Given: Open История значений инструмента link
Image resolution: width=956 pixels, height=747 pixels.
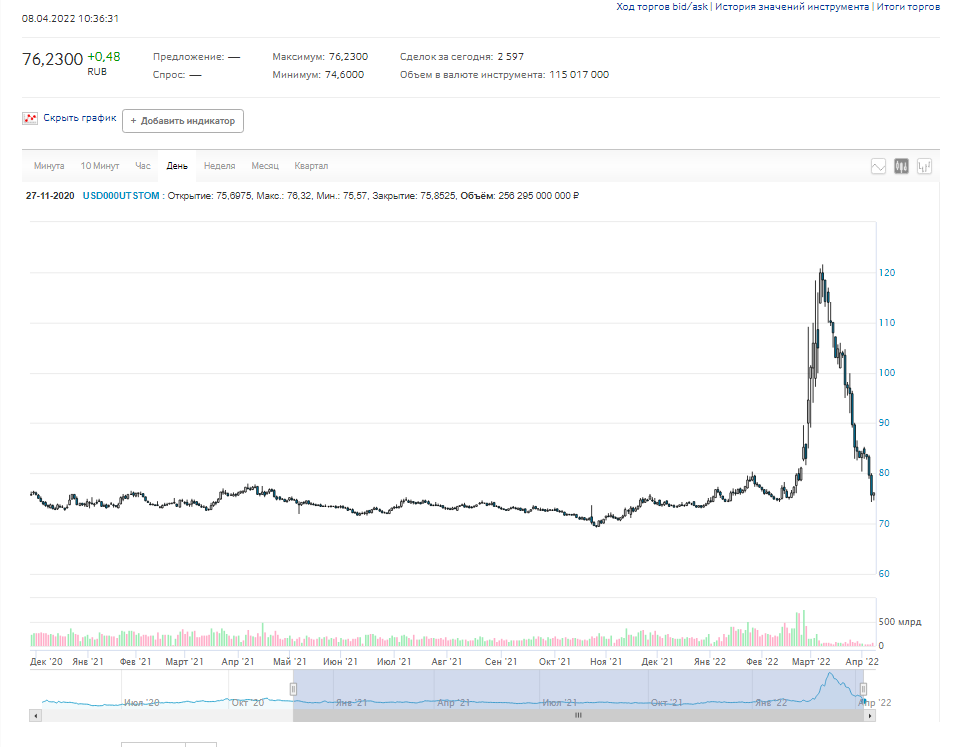Looking at the screenshot, I should pos(792,7).
